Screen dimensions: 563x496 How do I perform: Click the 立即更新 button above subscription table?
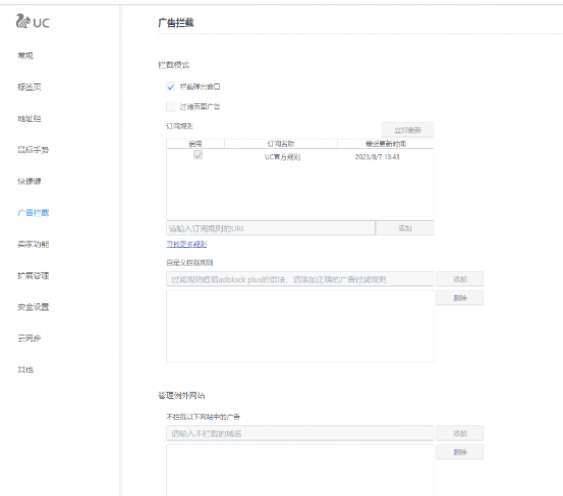(408, 130)
